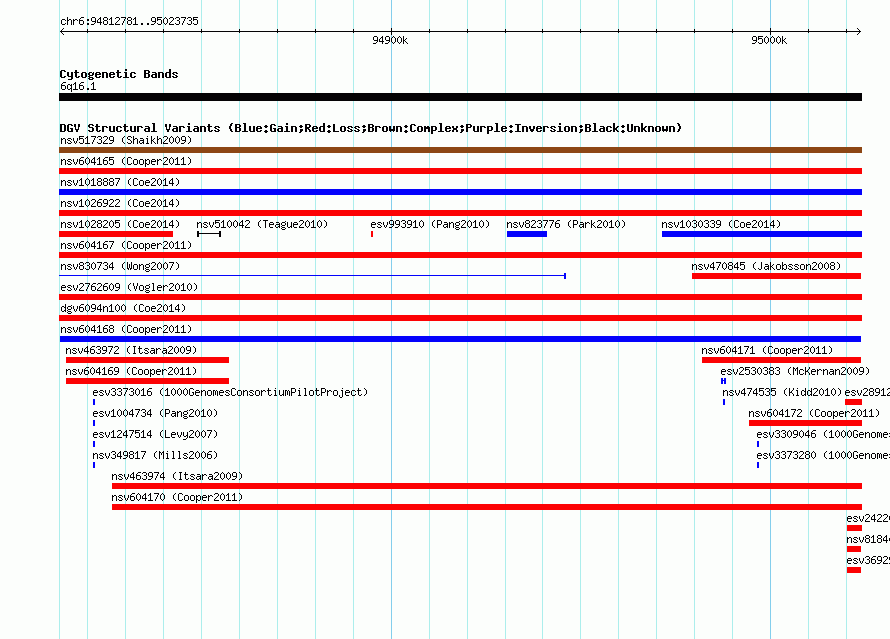The width and height of the screenshot is (890, 639).
Task: Click the esv2530383 (McKernan2009) label
Action: (795, 371)
